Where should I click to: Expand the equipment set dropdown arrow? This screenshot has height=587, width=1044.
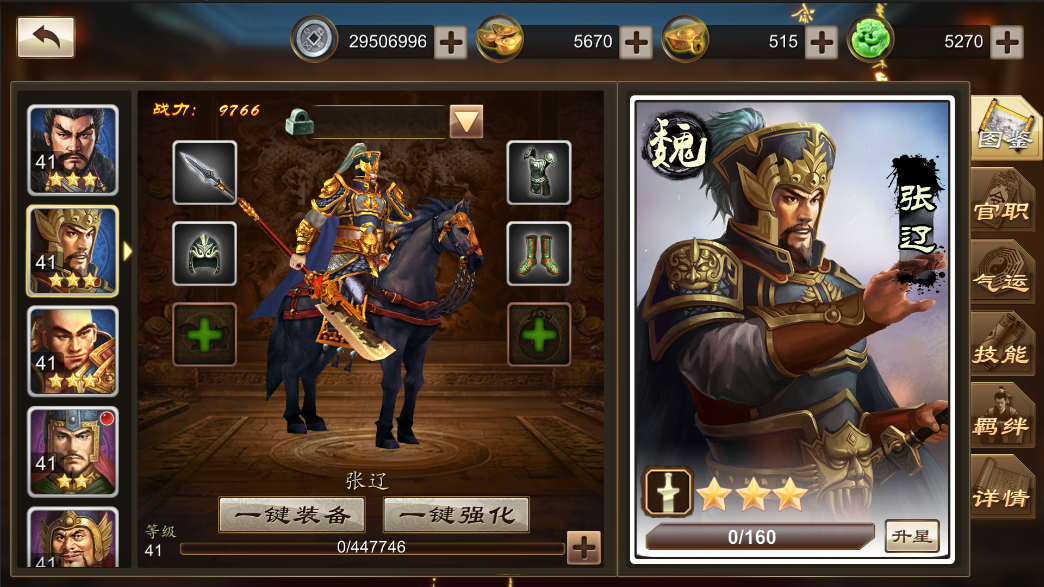click(x=466, y=121)
